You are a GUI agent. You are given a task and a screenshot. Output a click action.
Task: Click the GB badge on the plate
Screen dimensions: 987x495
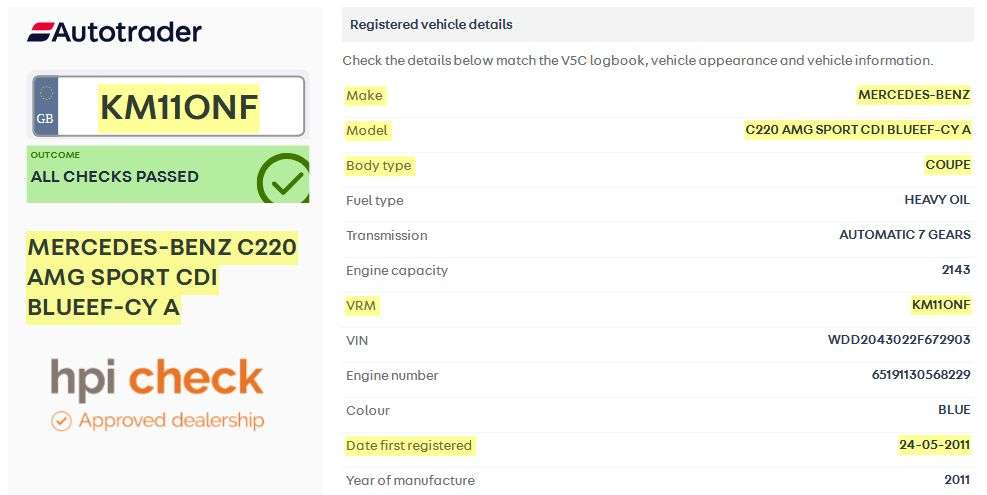pos(45,106)
